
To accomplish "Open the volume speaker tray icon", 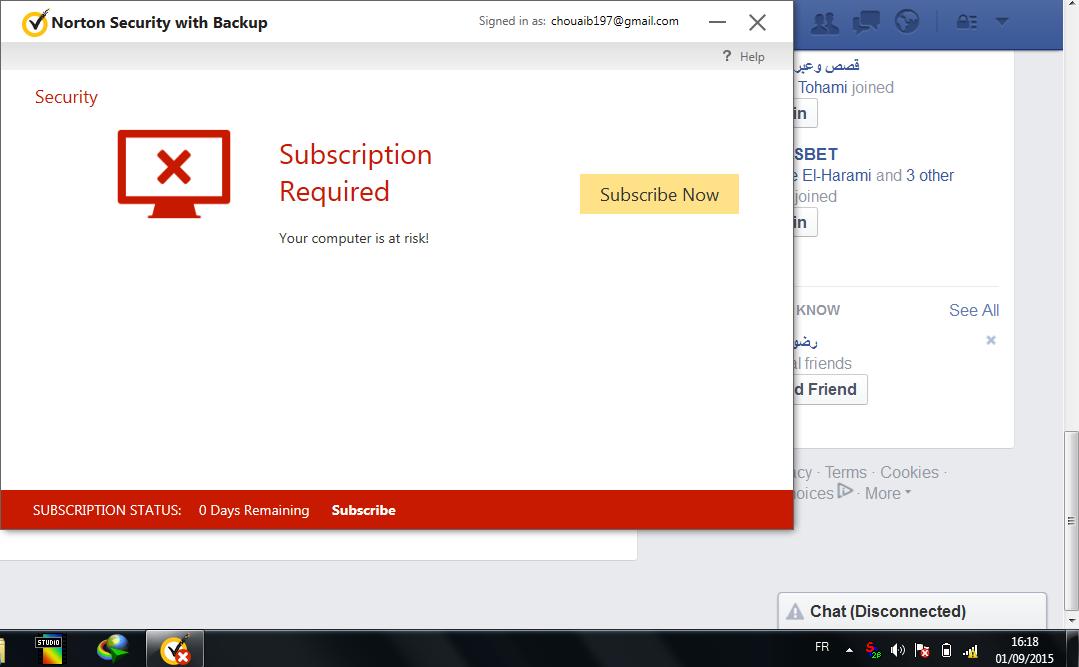I will [897, 650].
